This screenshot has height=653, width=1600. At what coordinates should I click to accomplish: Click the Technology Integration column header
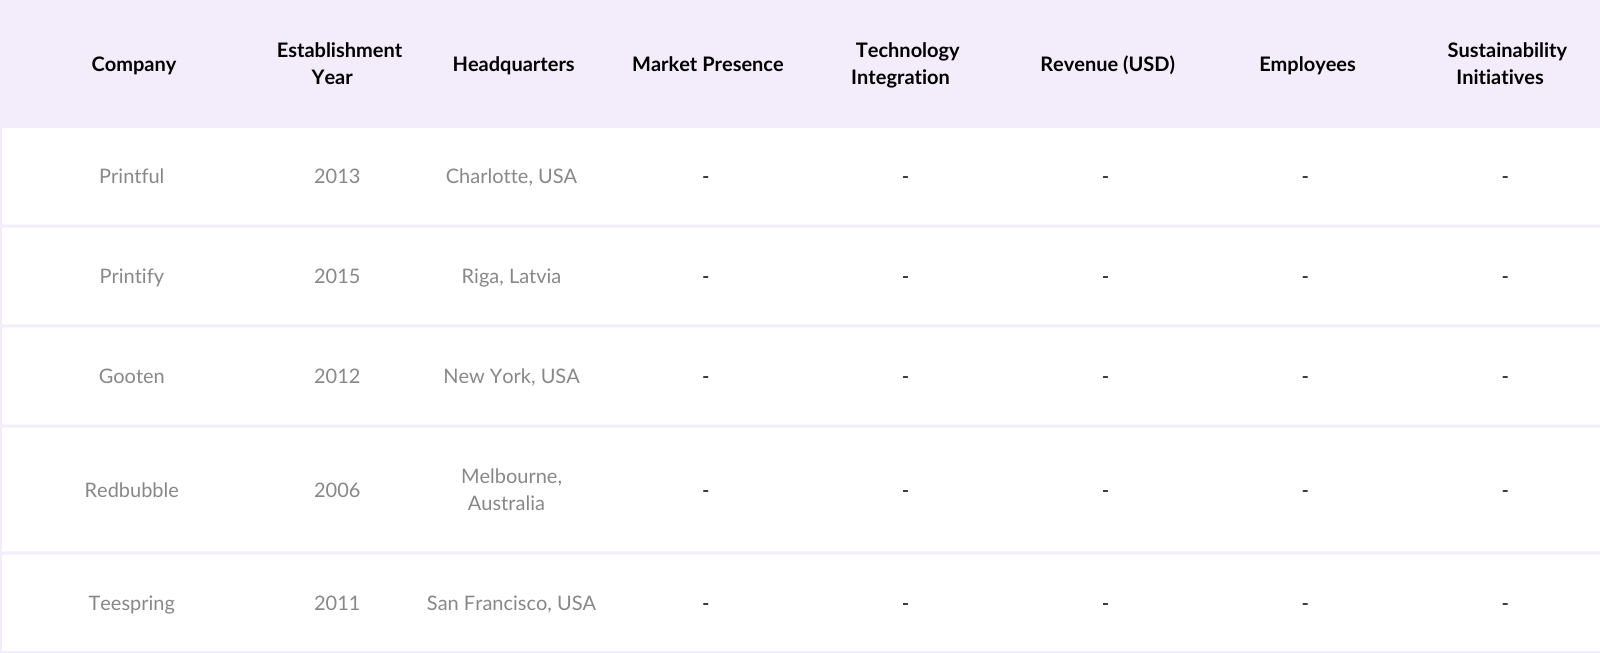pyautogui.click(x=905, y=64)
